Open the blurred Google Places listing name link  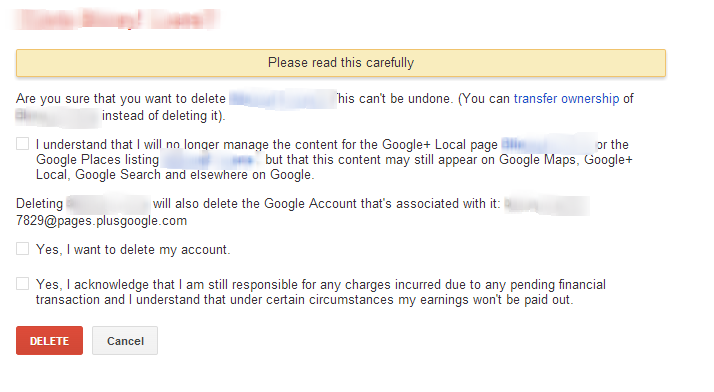pyautogui.click(x=212, y=160)
